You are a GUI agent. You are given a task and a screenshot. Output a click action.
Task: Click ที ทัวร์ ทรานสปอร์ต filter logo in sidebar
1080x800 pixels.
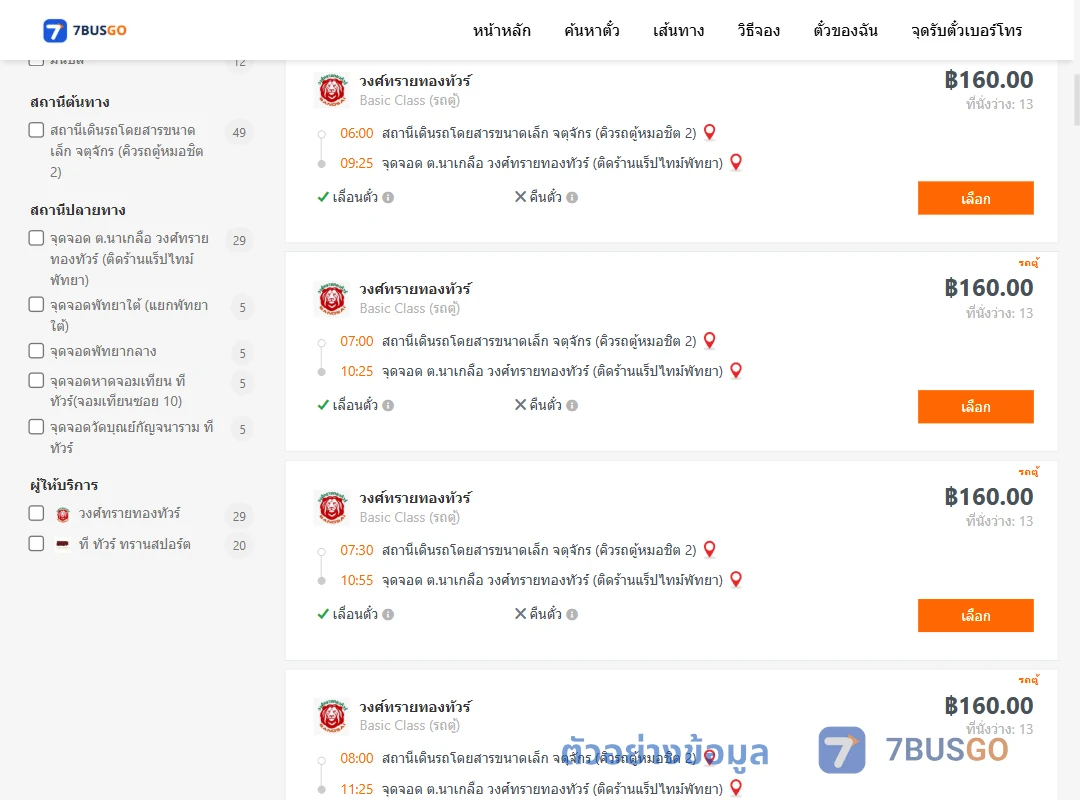[63, 544]
